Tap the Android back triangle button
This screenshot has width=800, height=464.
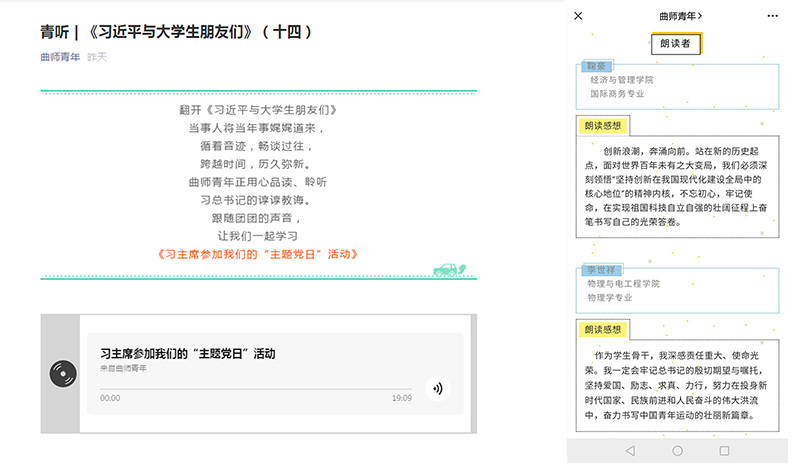point(629,451)
